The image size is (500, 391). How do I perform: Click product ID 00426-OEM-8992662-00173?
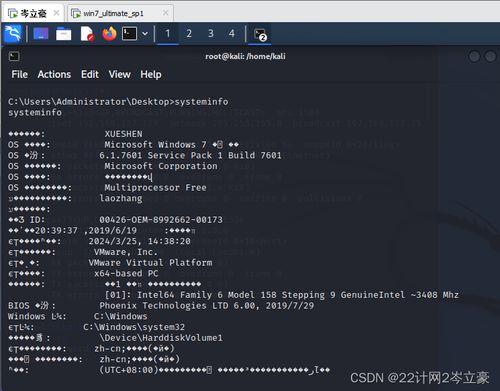(x=161, y=220)
